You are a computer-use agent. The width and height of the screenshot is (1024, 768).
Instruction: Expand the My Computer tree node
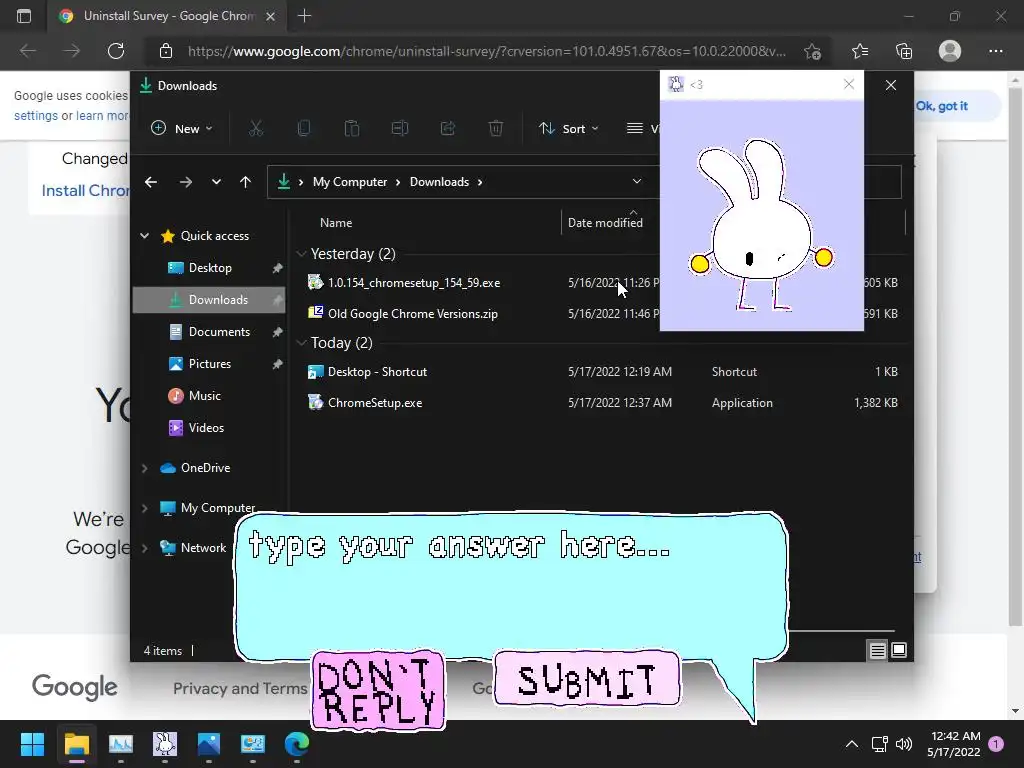[144, 508]
